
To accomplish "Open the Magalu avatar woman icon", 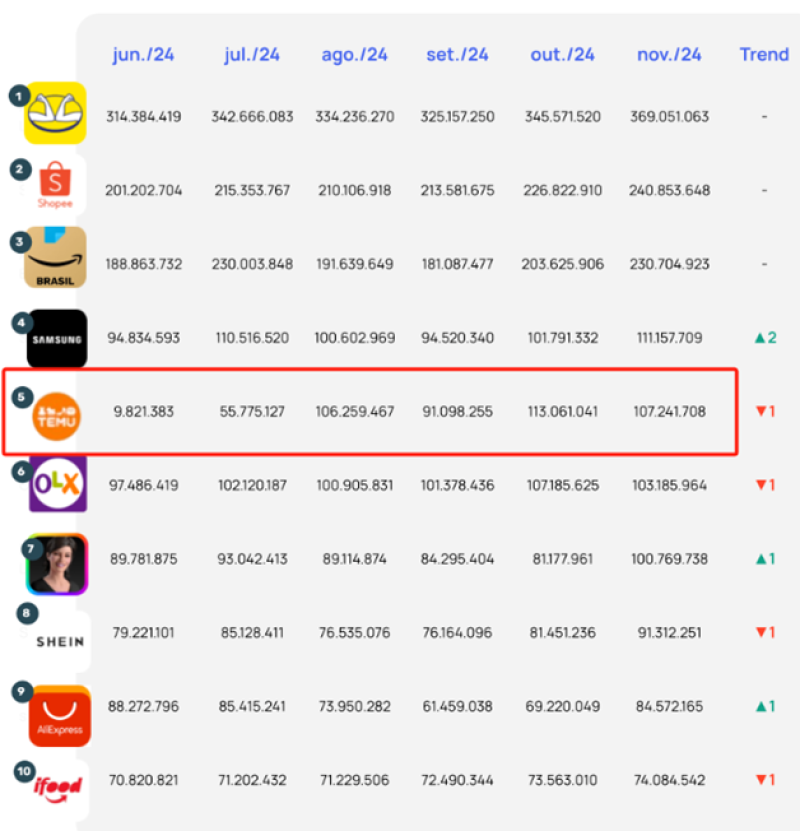I will pyautogui.click(x=57, y=564).
